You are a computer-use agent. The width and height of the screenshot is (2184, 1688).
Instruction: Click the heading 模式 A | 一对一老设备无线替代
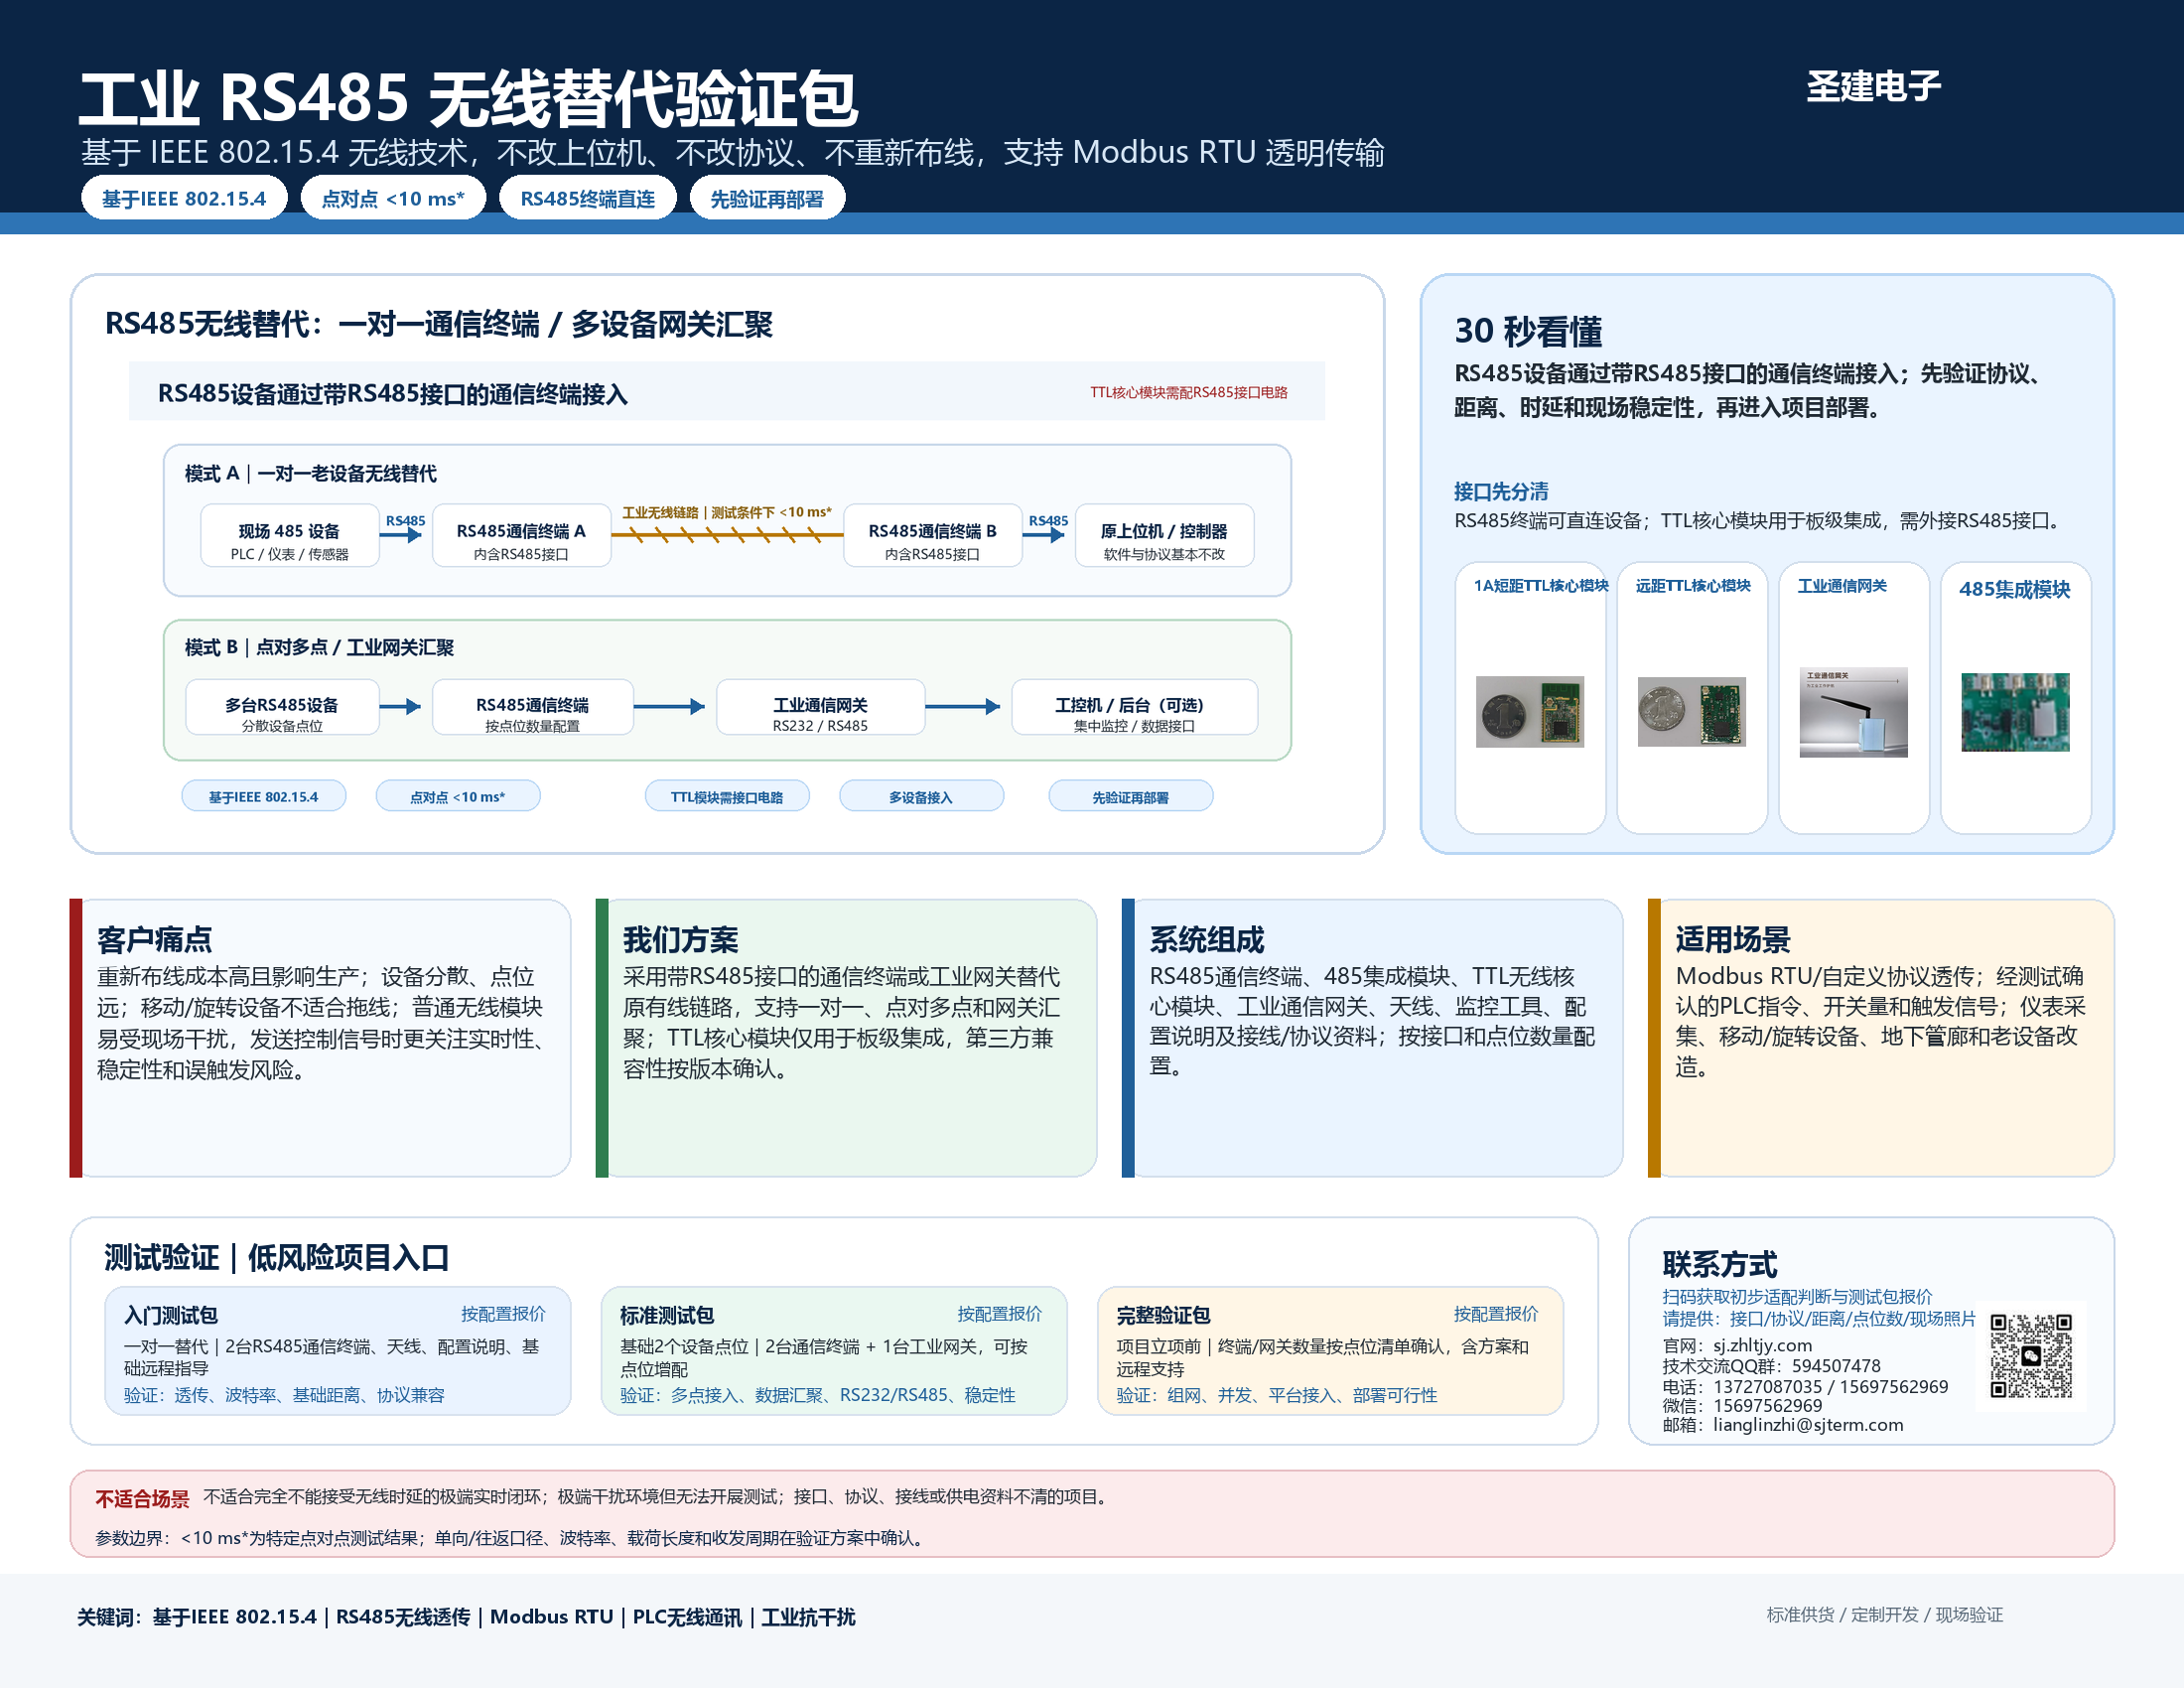(310, 474)
